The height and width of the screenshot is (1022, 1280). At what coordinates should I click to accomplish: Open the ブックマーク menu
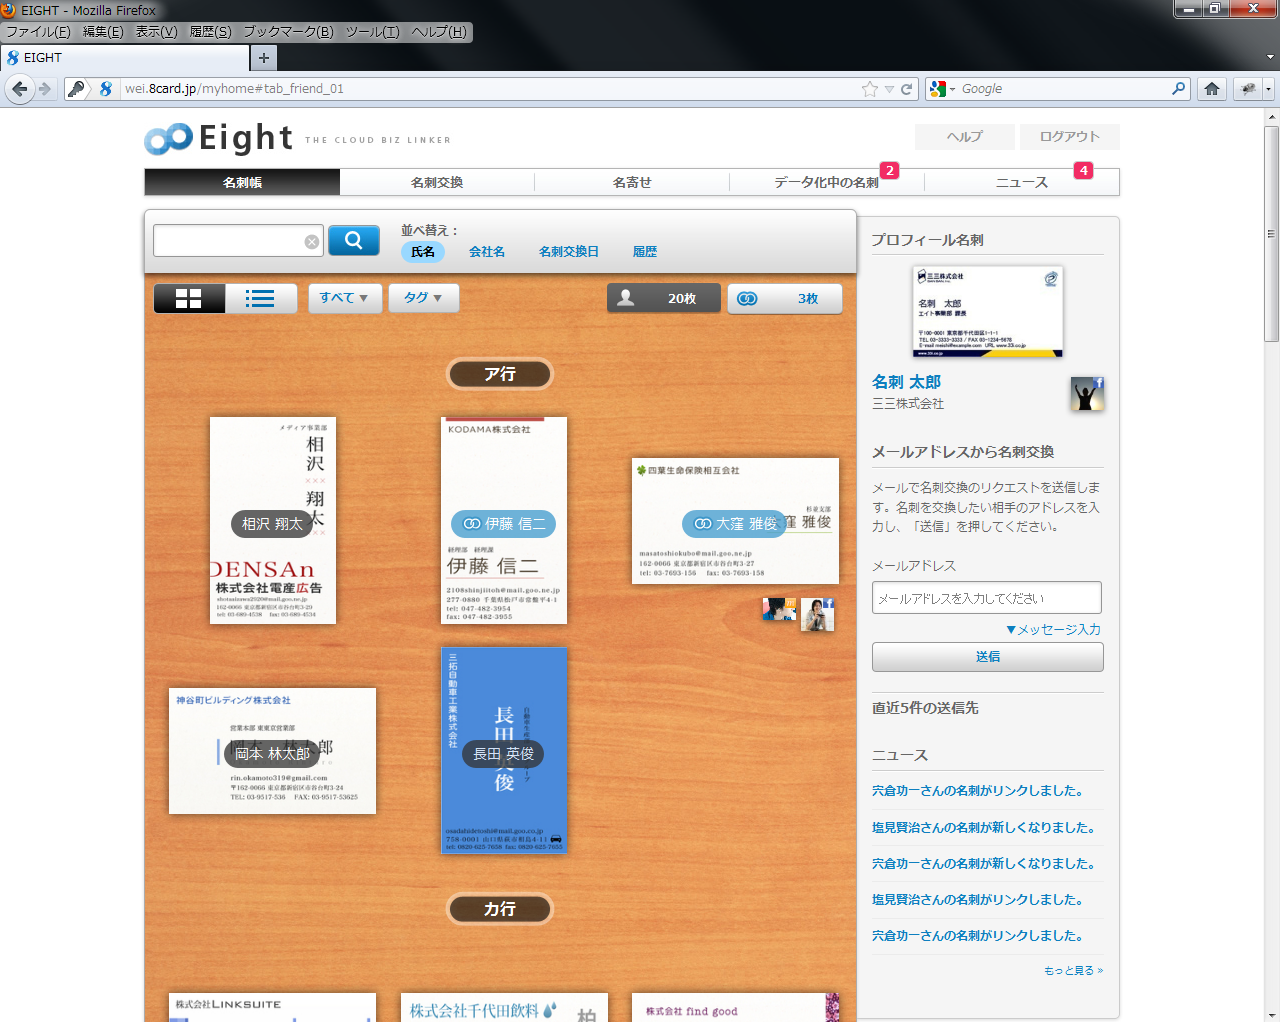(288, 32)
